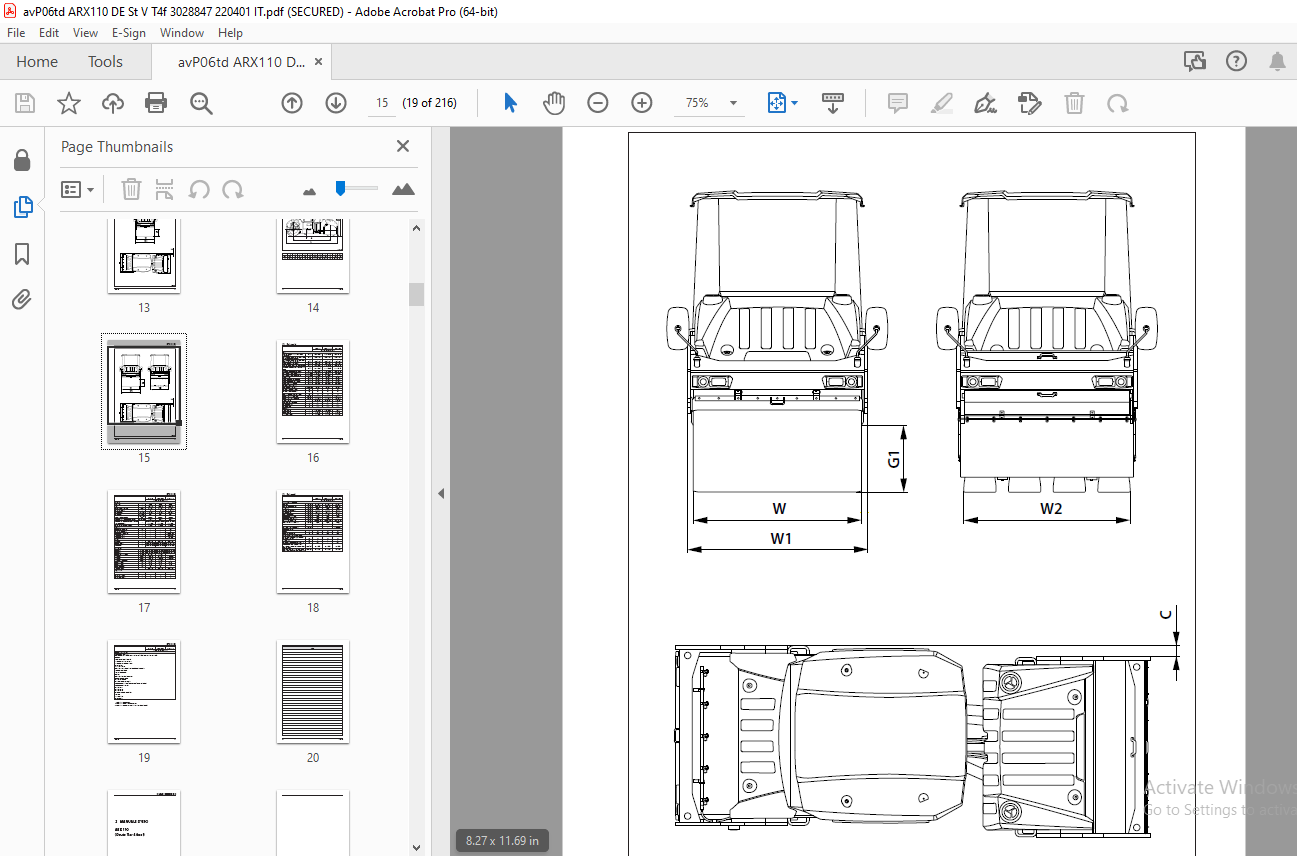Open the Bookmarks panel icon

point(22,254)
